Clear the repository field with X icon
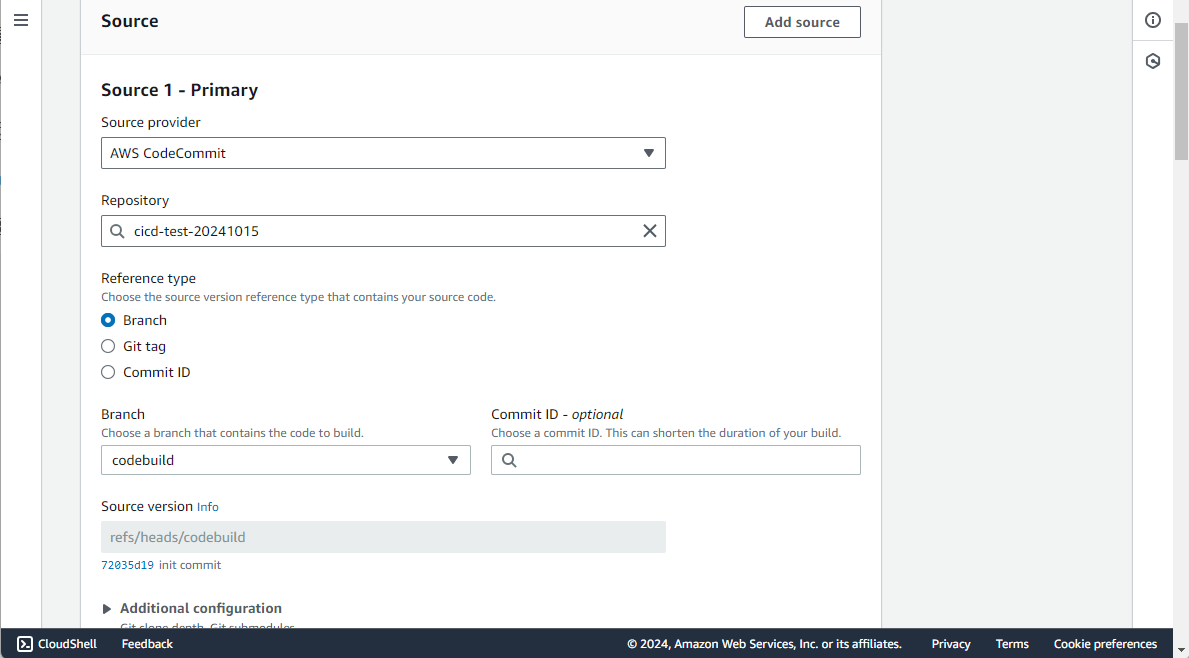Image resolution: width=1189 pixels, height=658 pixels. [650, 231]
